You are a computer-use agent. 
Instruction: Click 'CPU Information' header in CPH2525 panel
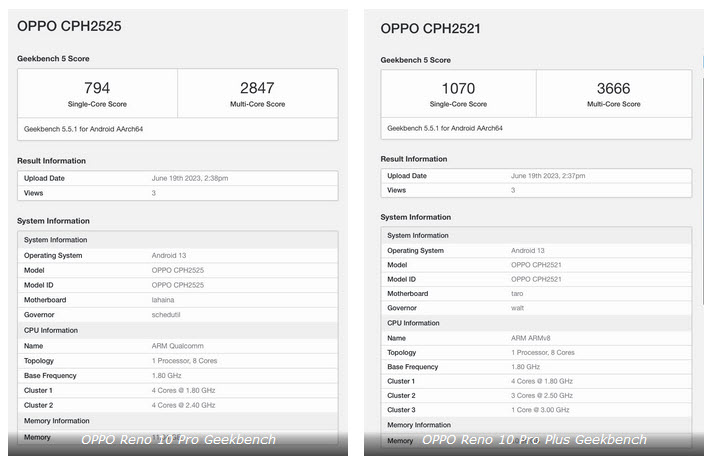tap(51, 331)
